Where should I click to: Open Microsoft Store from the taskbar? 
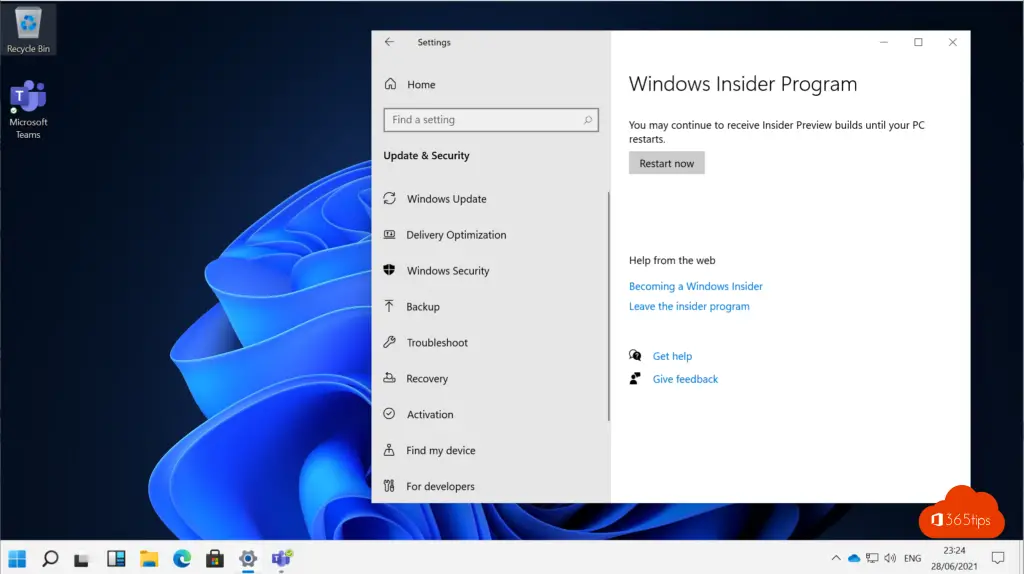(215, 558)
